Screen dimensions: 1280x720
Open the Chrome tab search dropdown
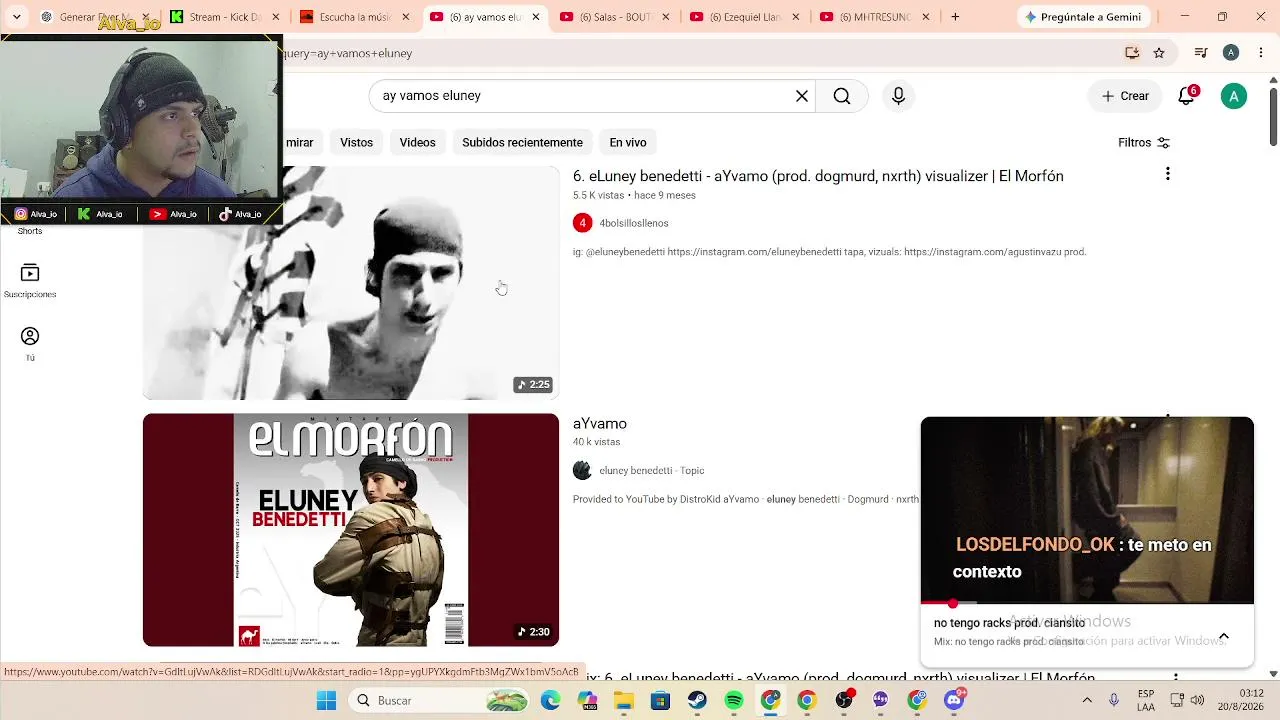(16, 17)
